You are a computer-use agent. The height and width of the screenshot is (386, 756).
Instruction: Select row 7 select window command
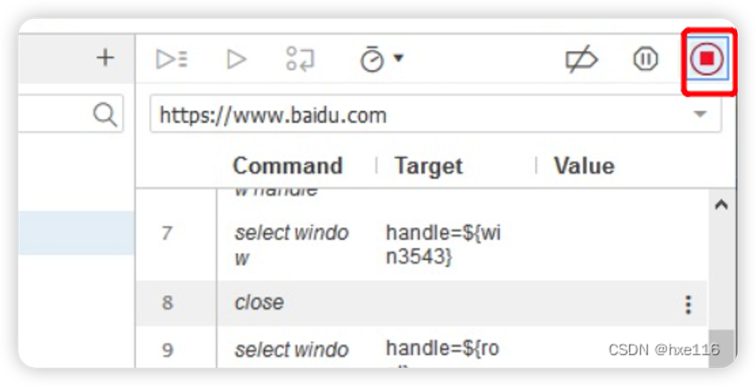tap(292, 245)
